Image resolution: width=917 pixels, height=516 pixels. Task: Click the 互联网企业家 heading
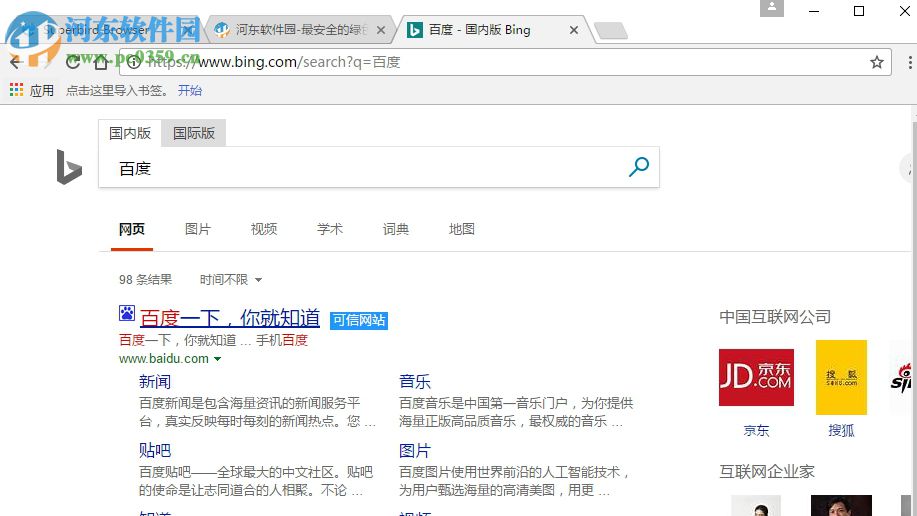[x=767, y=472]
